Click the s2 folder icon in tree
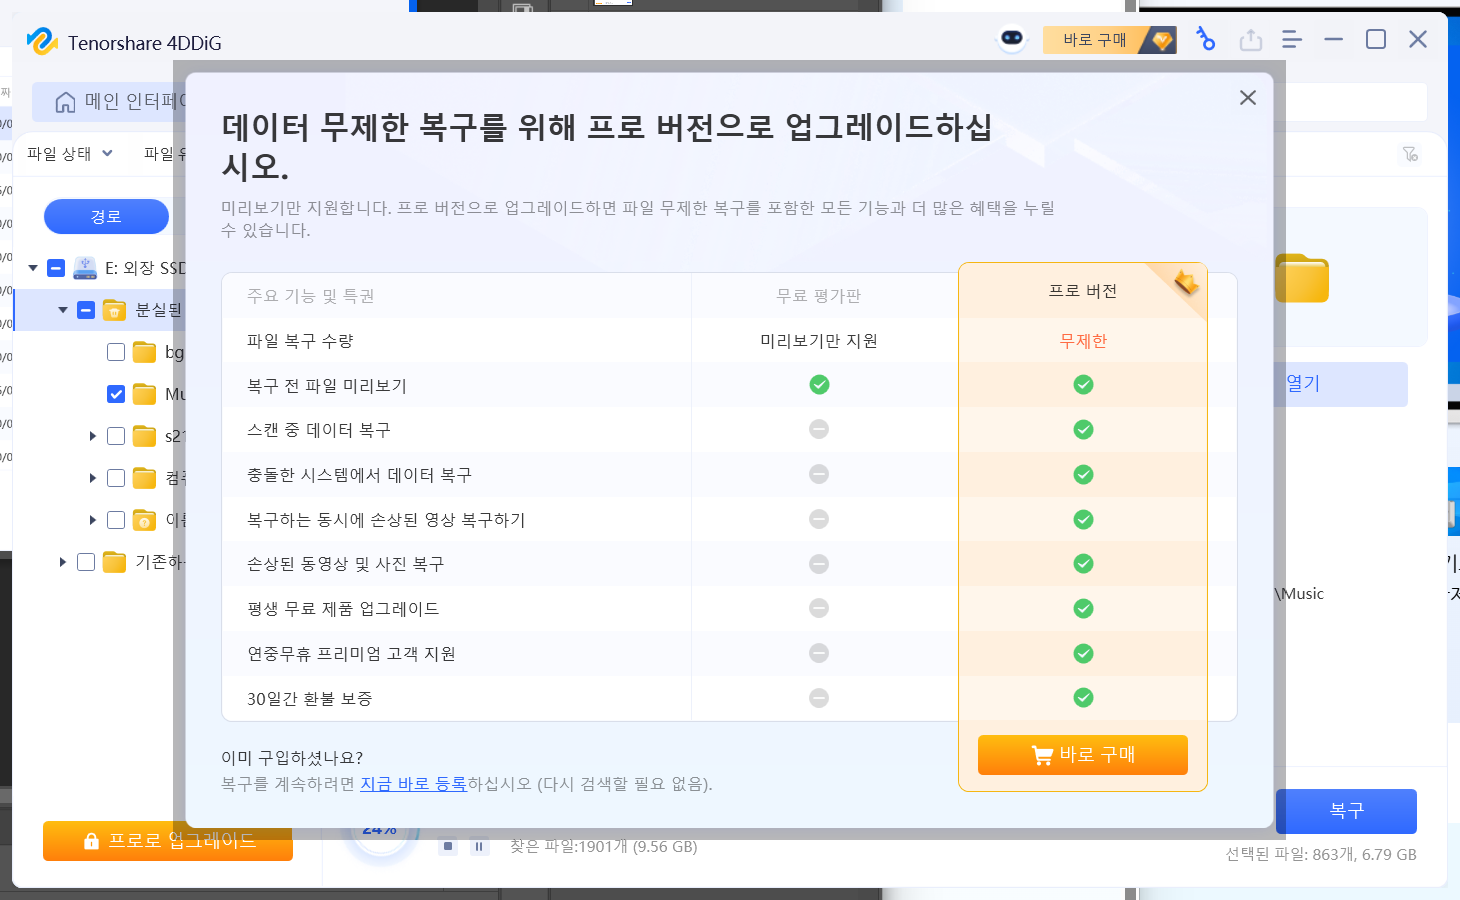 coord(144,436)
